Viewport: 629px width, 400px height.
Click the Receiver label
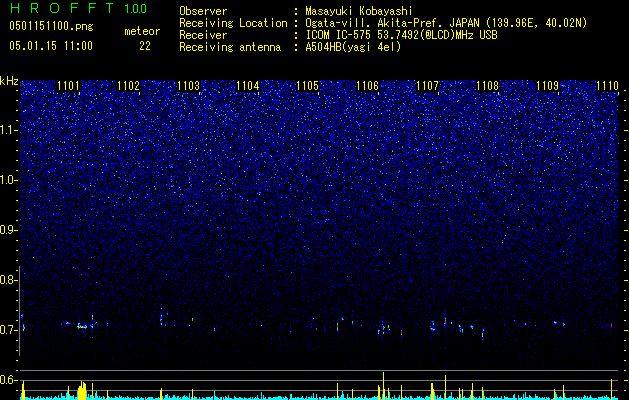(x=203, y=35)
